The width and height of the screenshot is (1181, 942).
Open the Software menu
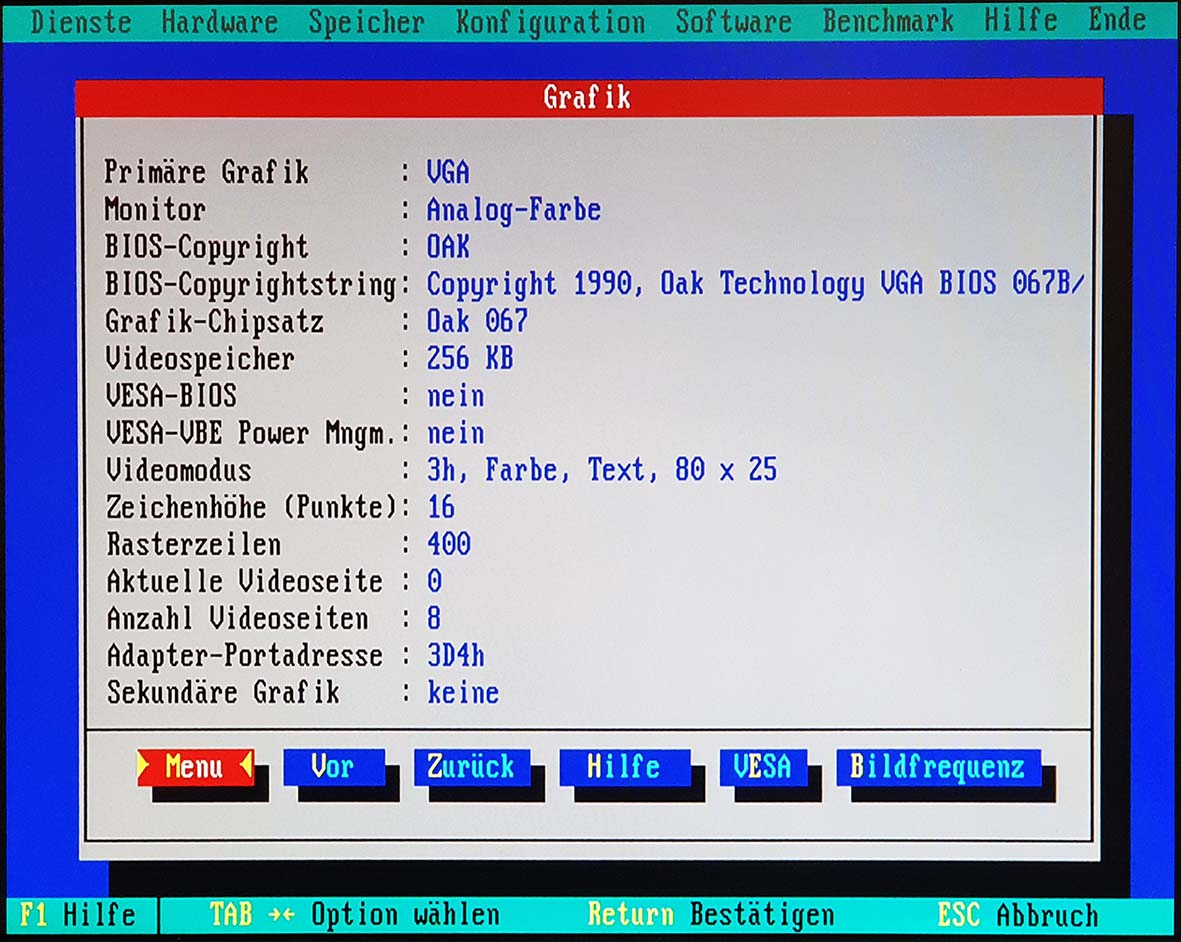coord(733,22)
